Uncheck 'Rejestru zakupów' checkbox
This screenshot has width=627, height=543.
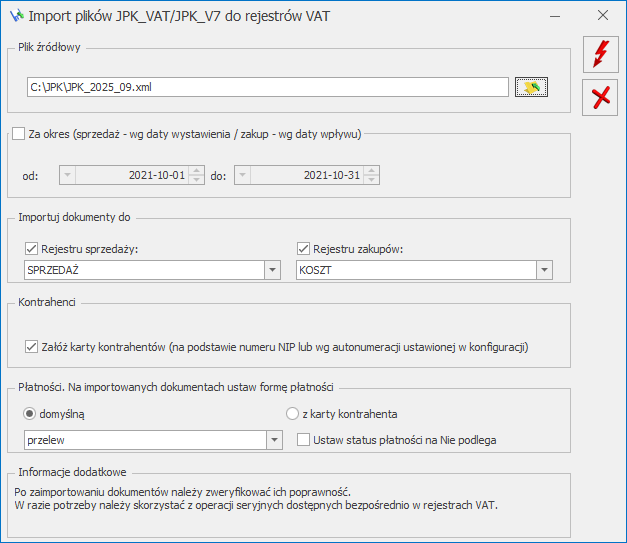pyautogui.click(x=304, y=249)
